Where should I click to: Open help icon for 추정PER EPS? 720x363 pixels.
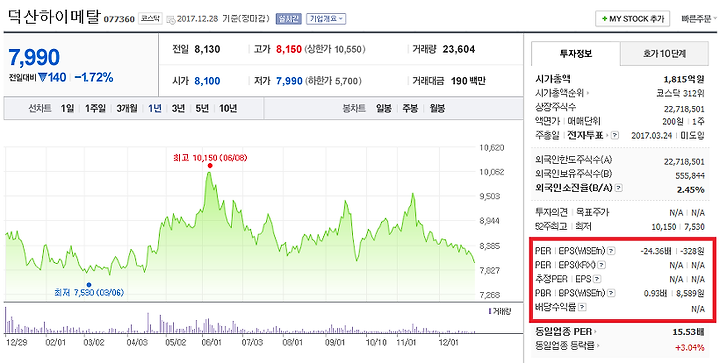pyautogui.click(x=597, y=279)
